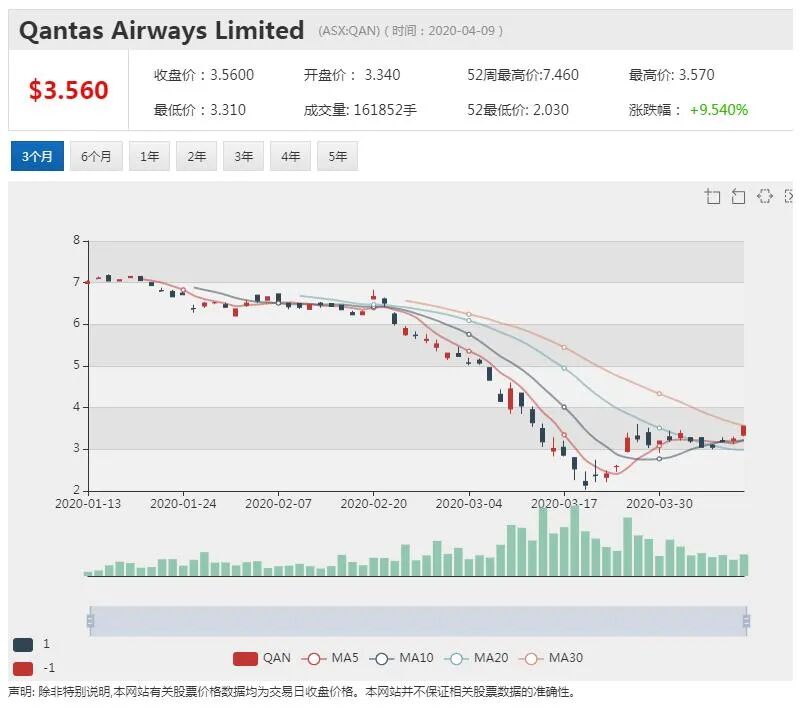This screenshot has width=810, height=718.
Task: Click the +9.540% change percentage
Action: pyautogui.click(x=719, y=110)
